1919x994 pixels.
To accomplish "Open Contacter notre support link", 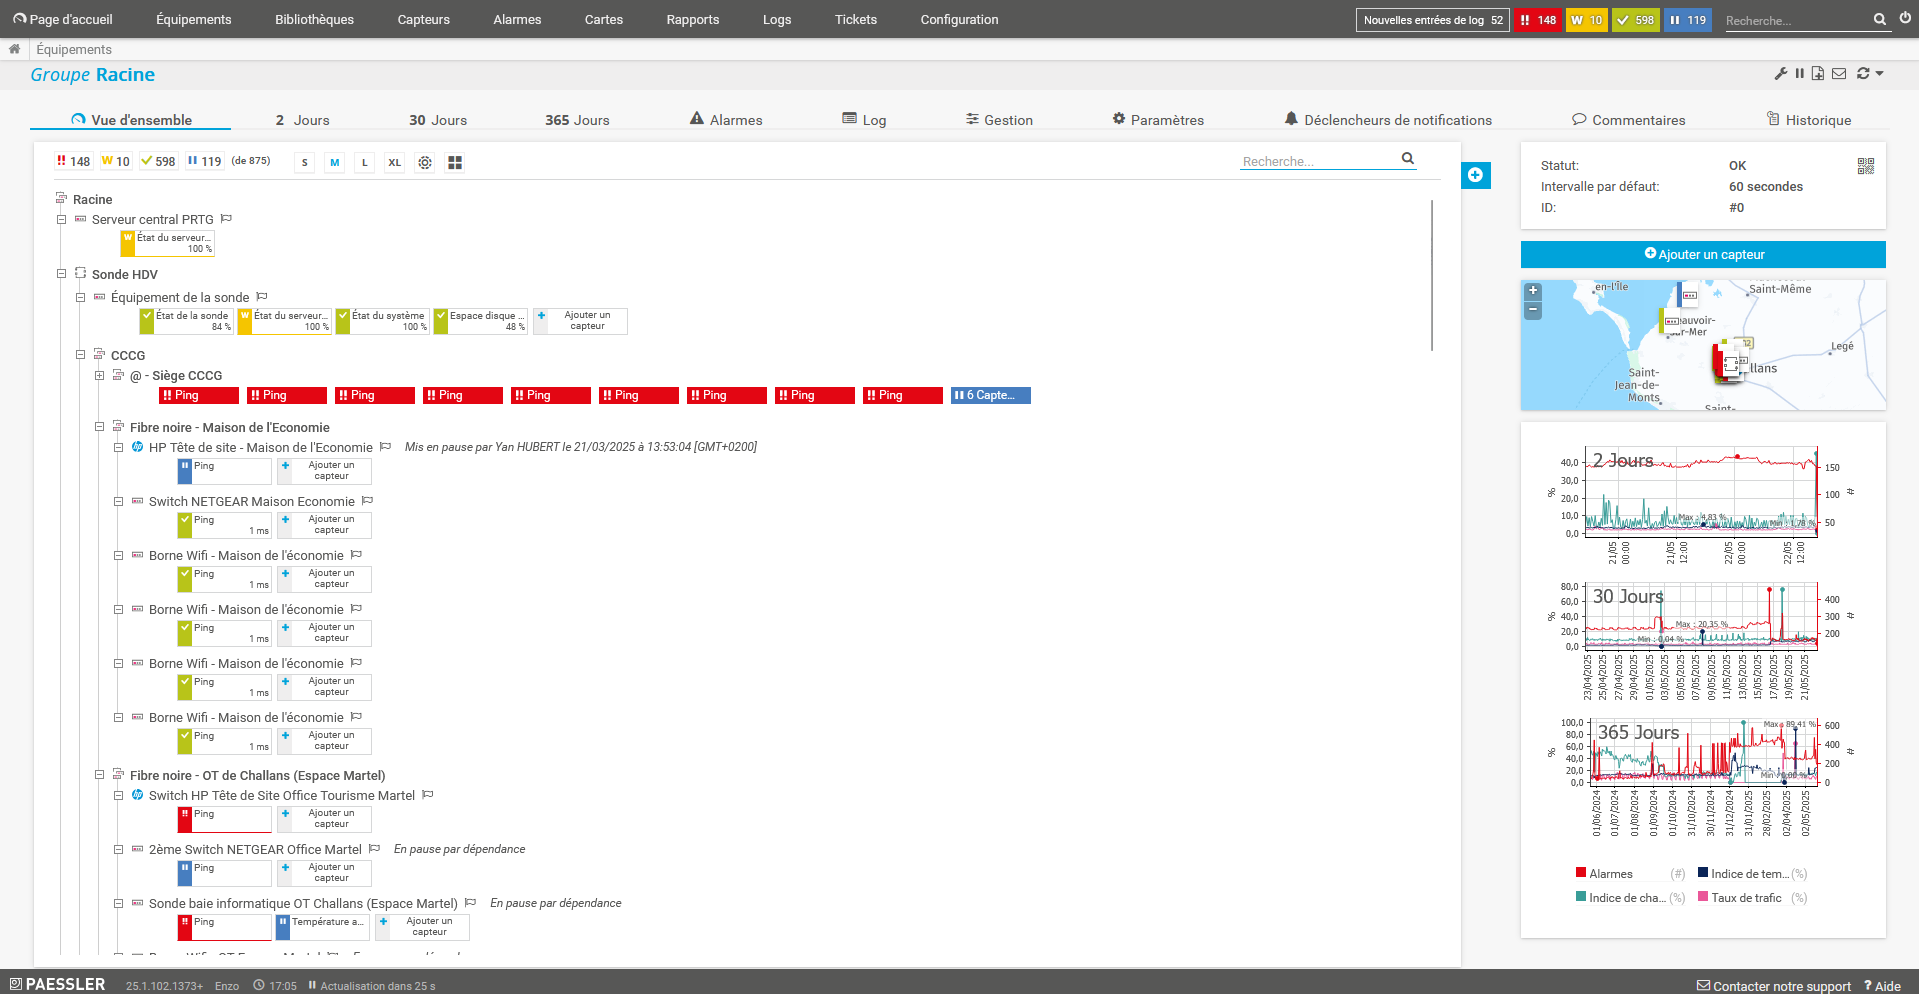I will click(1774, 986).
